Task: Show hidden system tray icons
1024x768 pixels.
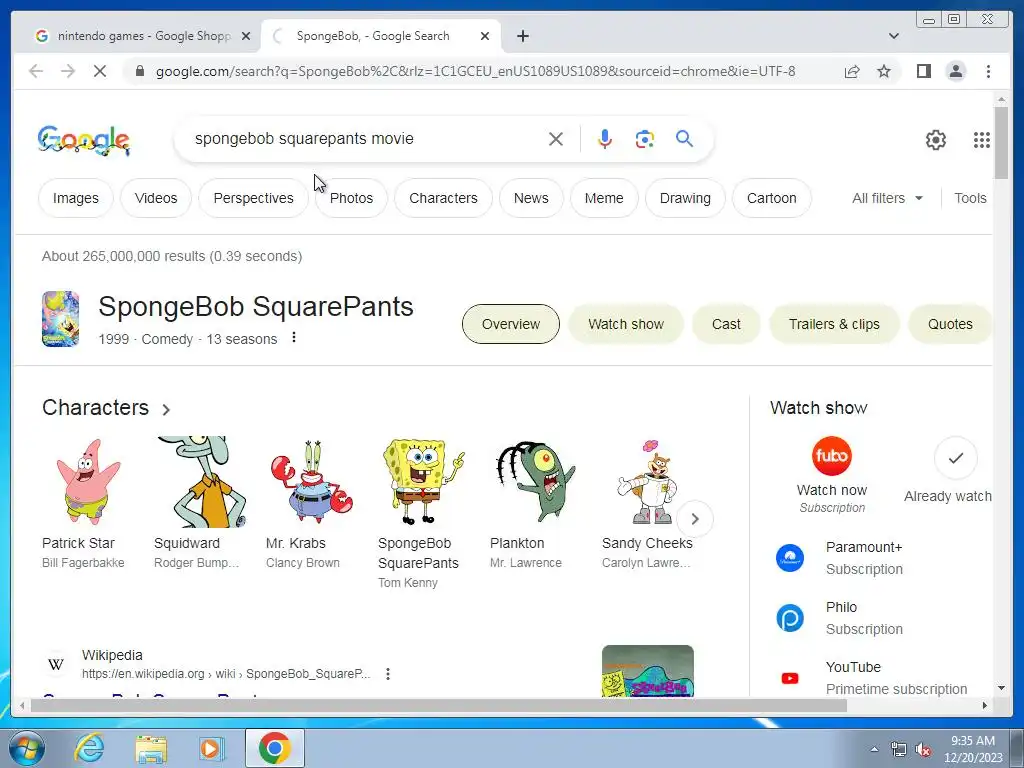Action: tap(874, 749)
